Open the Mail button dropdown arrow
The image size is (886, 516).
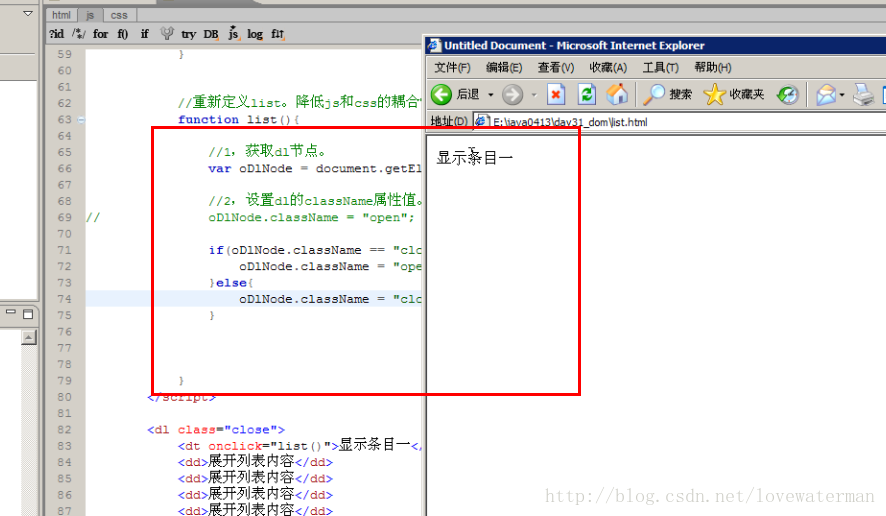click(x=841, y=95)
